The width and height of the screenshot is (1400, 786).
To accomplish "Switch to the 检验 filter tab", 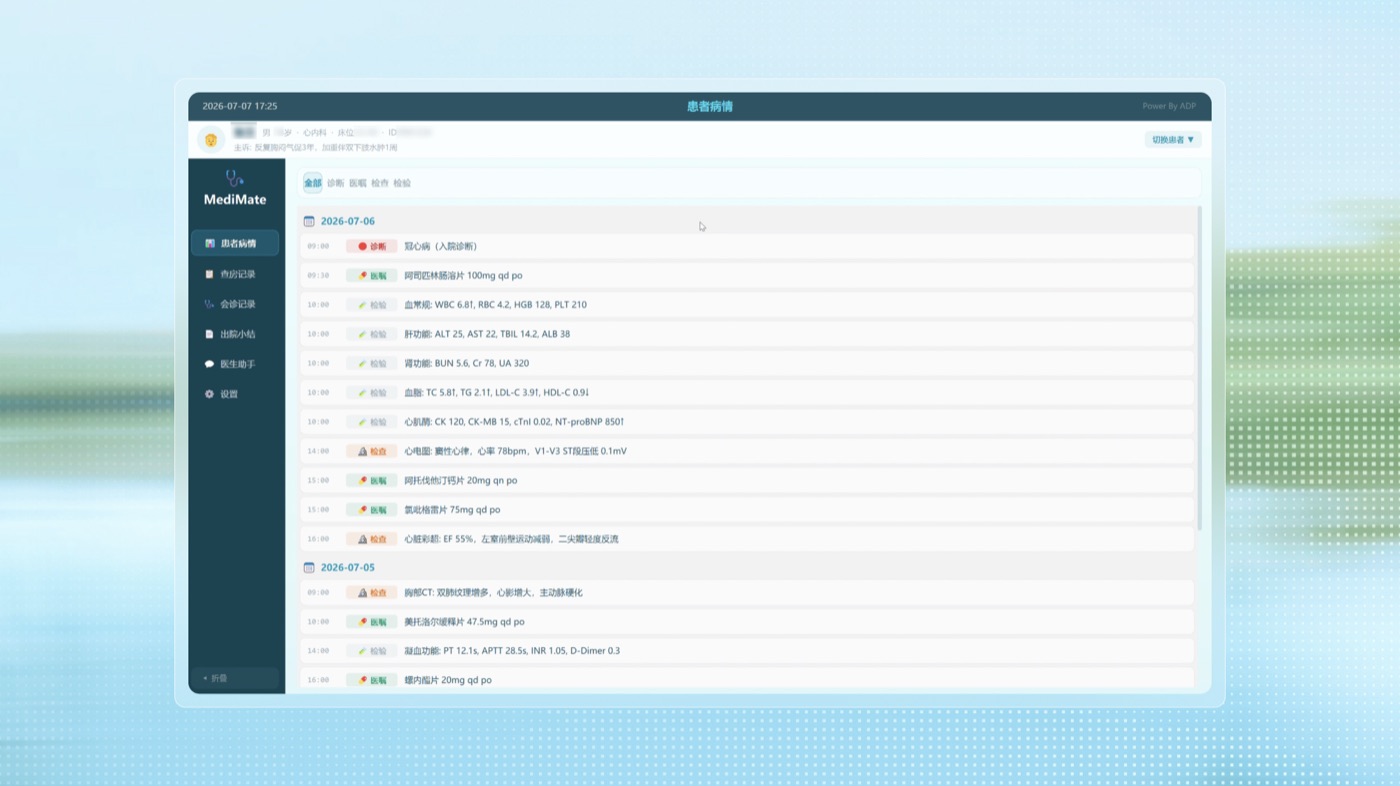I will tap(402, 183).
